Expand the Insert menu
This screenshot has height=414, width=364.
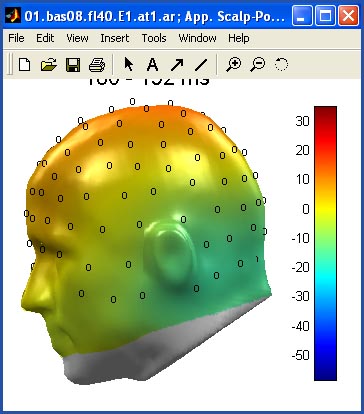(115, 38)
